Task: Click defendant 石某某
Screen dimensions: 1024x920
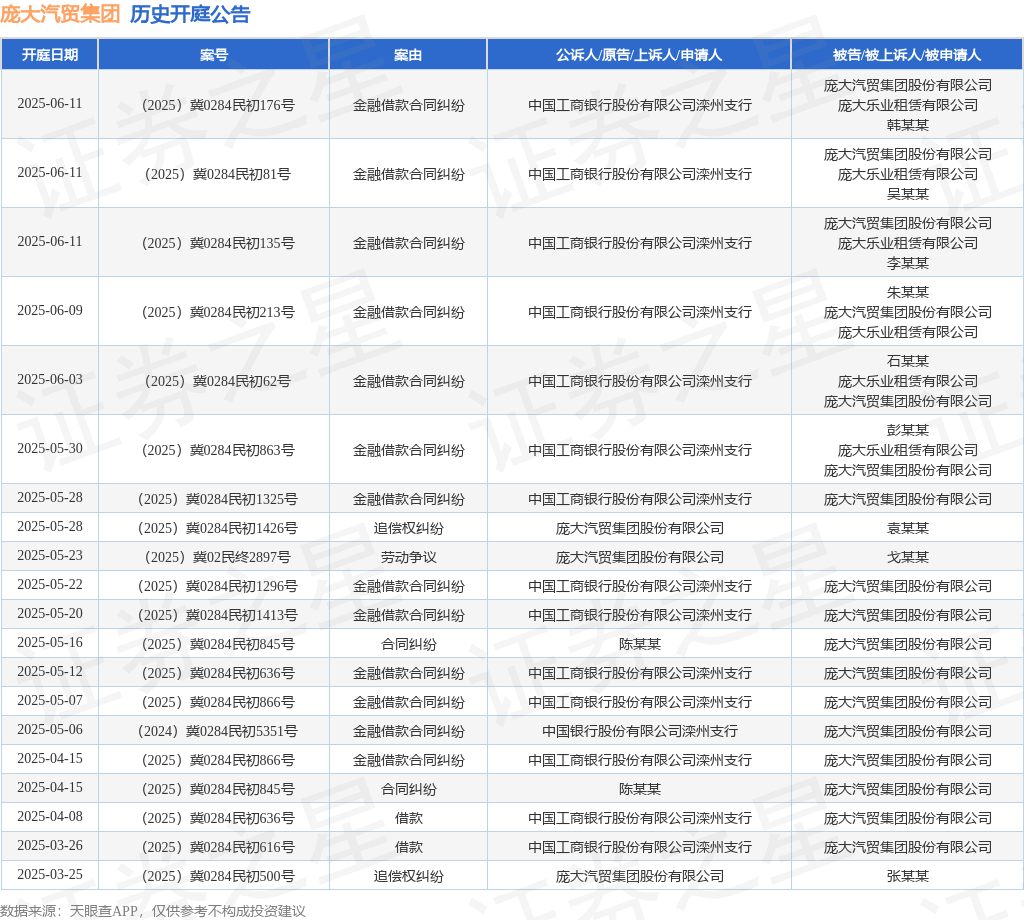Action: click(908, 361)
